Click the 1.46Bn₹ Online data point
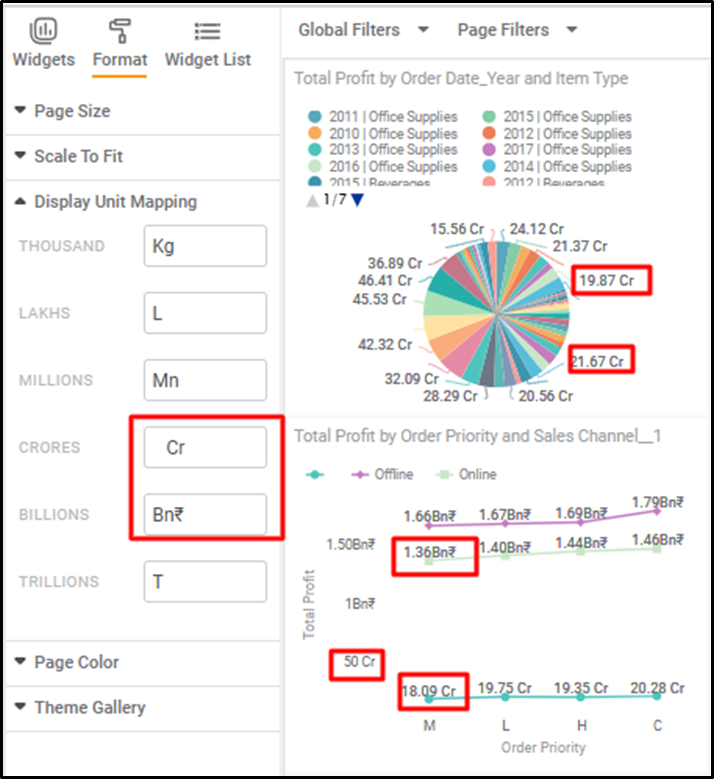The width and height of the screenshot is (714, 779). click(657, 549)
